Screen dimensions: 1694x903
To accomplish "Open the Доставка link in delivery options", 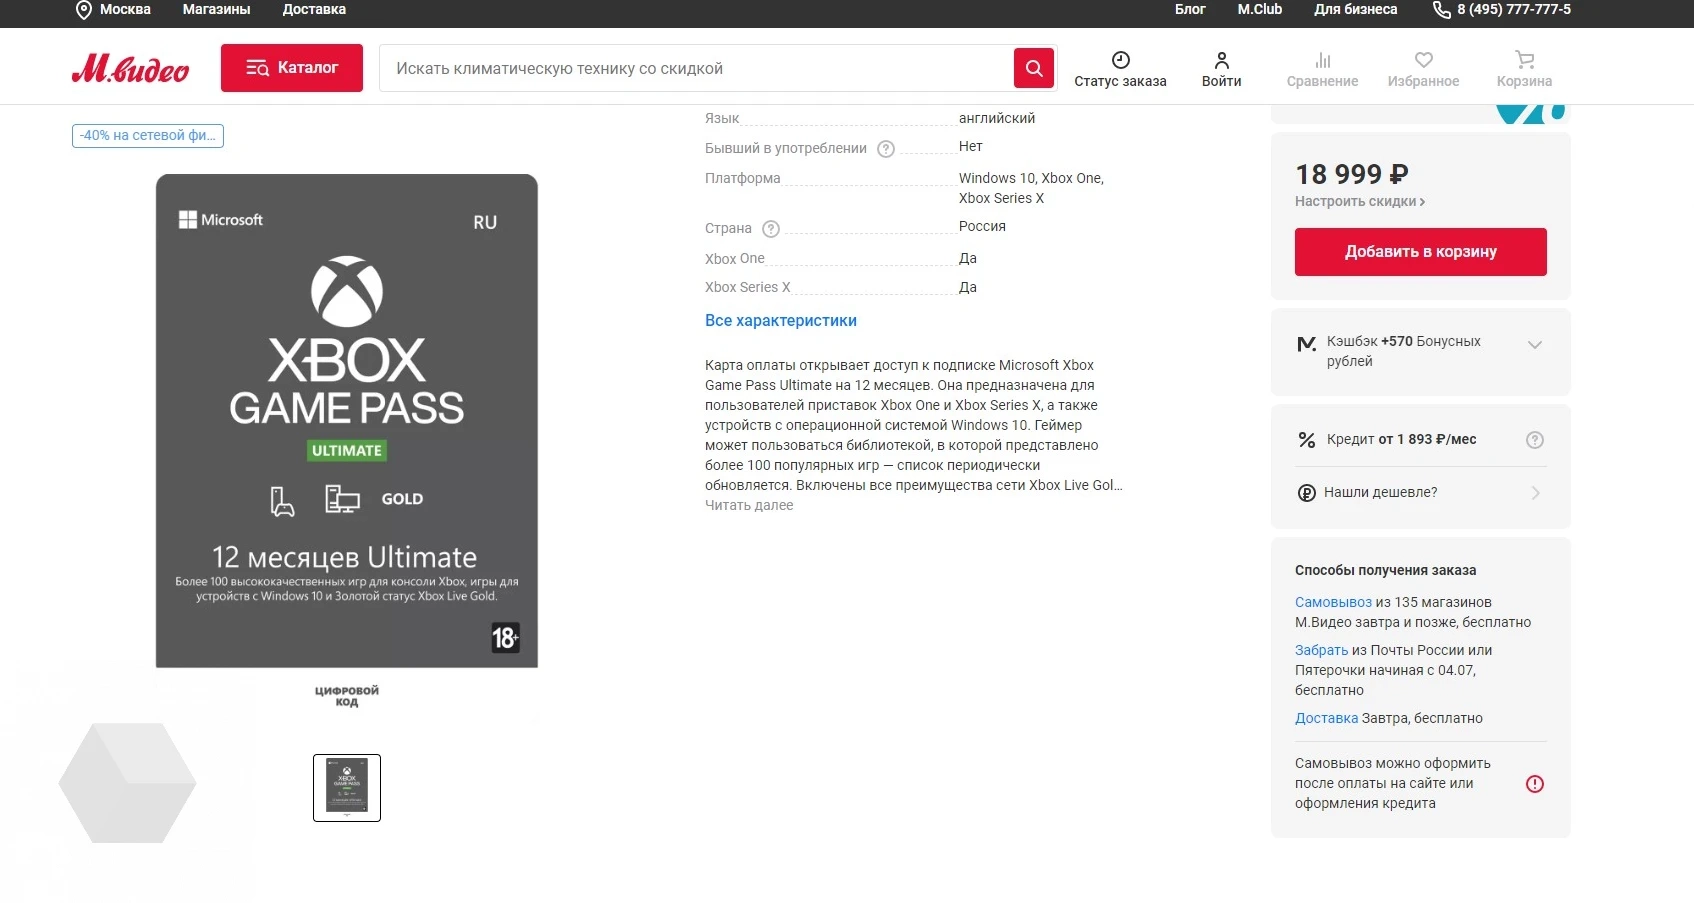I will (x=1326, y=718).
